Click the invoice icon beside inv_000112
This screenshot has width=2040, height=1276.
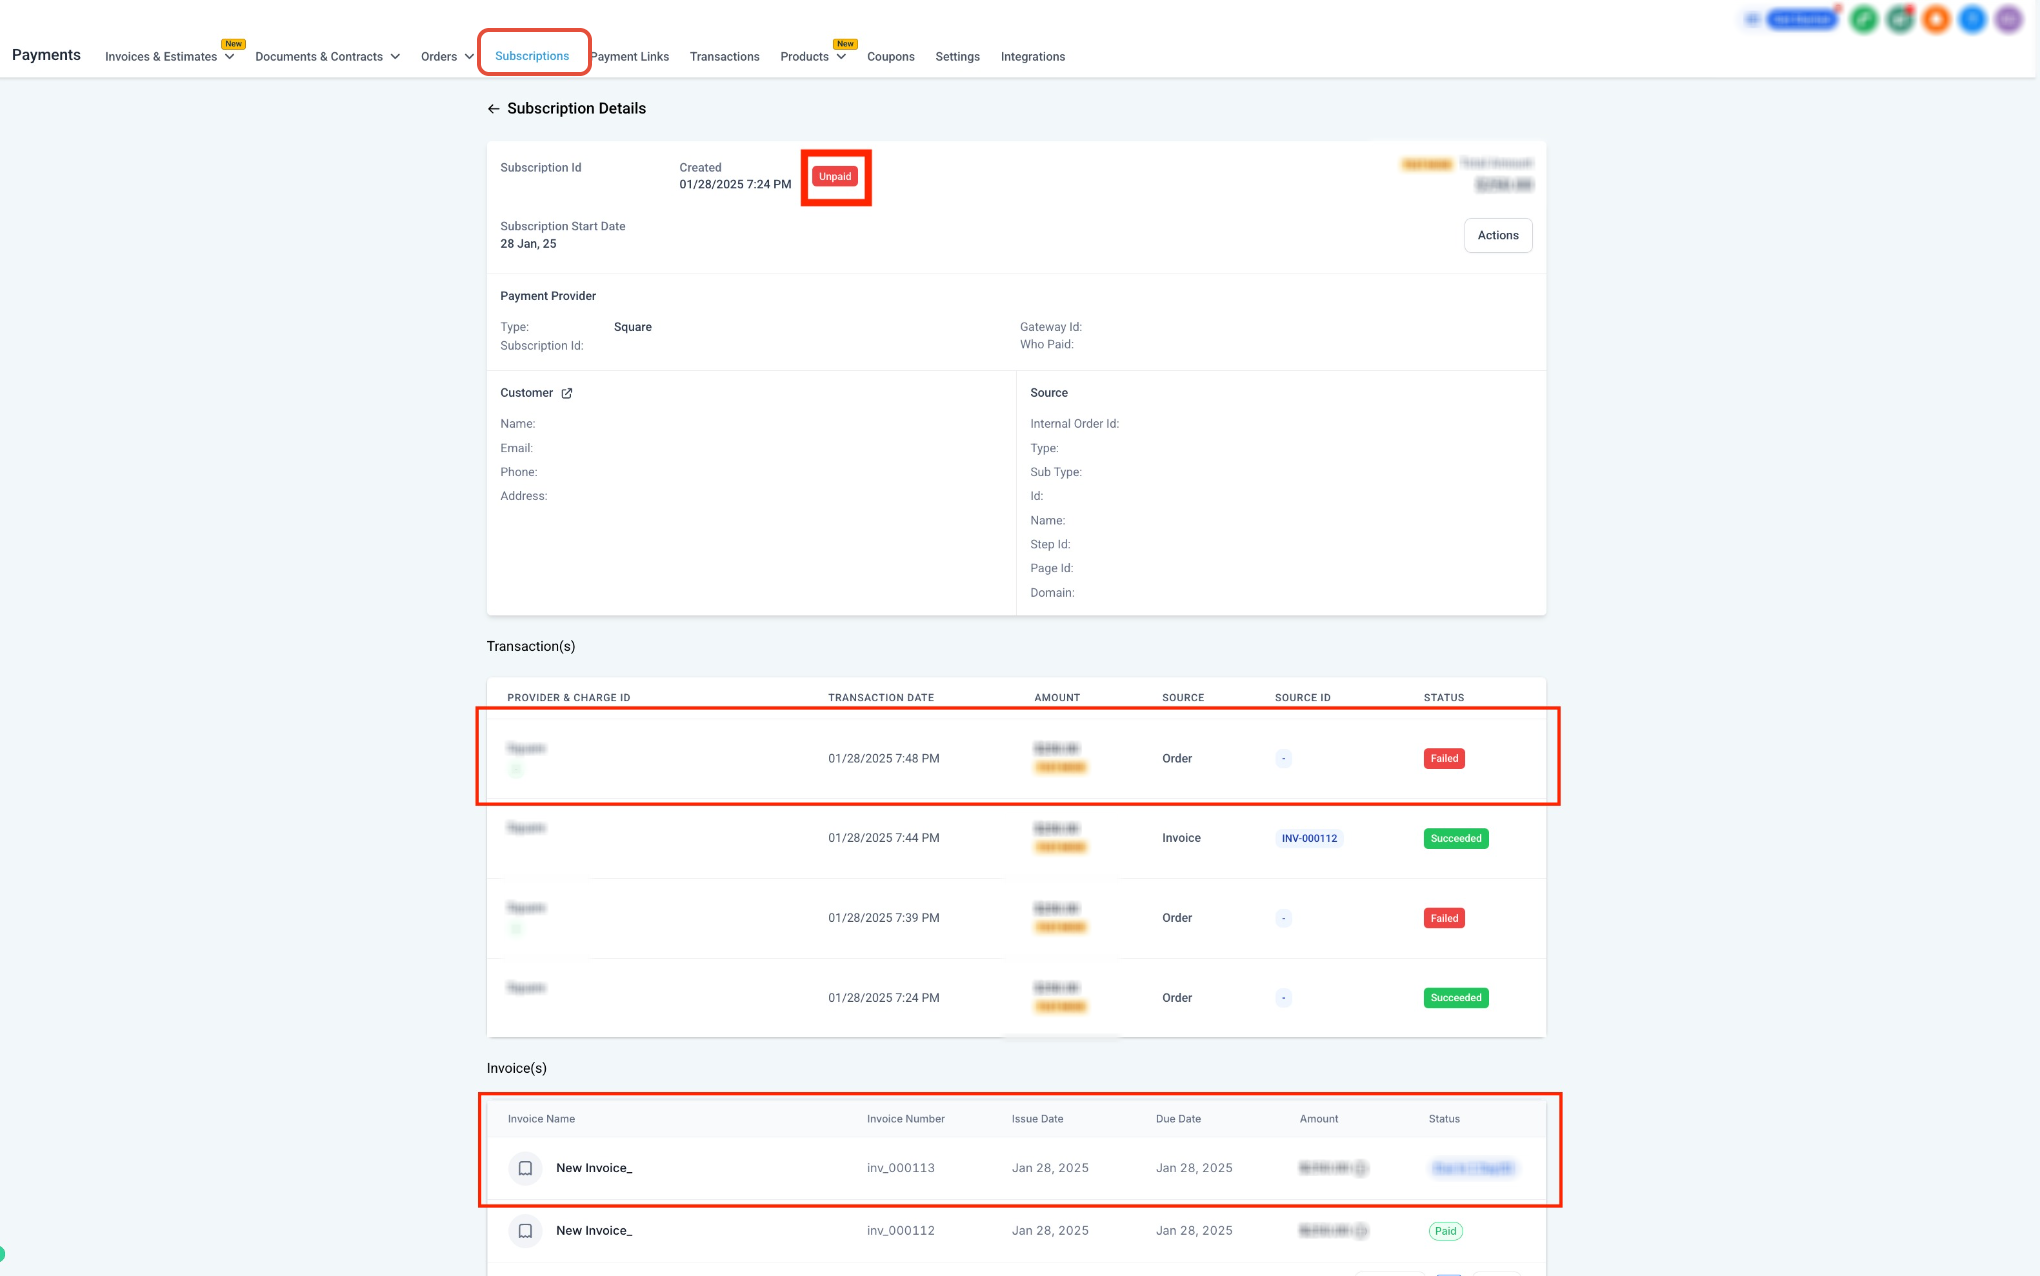click(525, 1231)
